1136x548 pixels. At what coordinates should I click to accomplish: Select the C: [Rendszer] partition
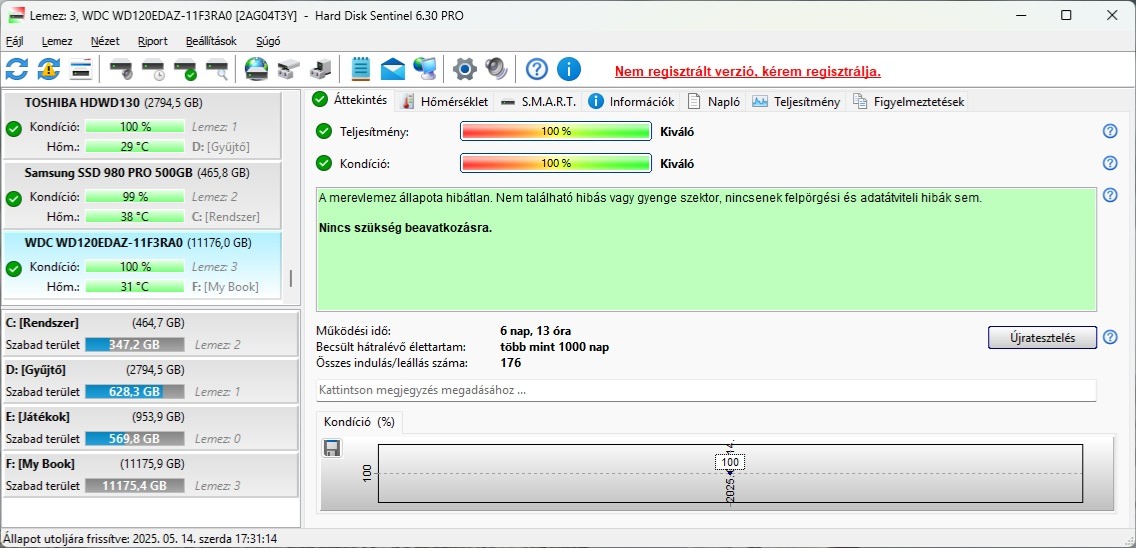coord(150,333)
